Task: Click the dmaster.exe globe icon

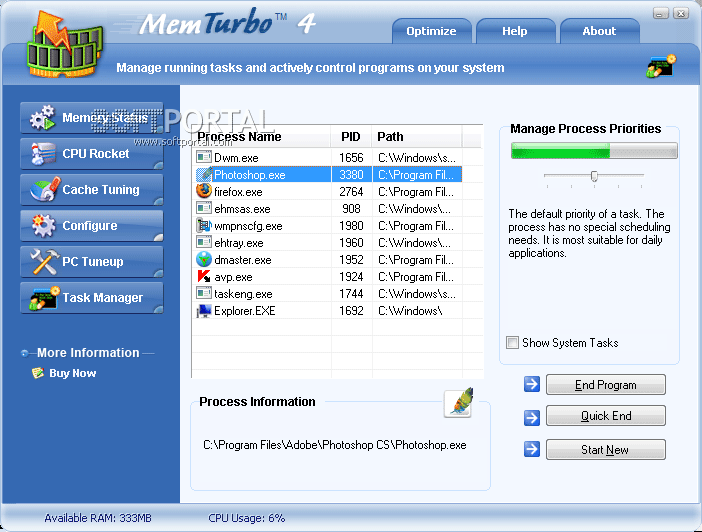Action: pyautogui.click(x=204, y=259)
